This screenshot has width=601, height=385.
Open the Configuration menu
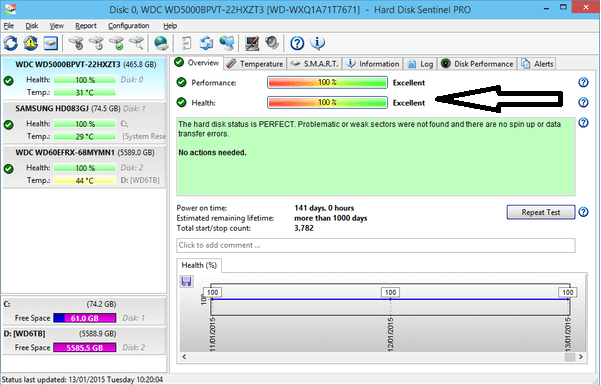(x=128, y=26)
